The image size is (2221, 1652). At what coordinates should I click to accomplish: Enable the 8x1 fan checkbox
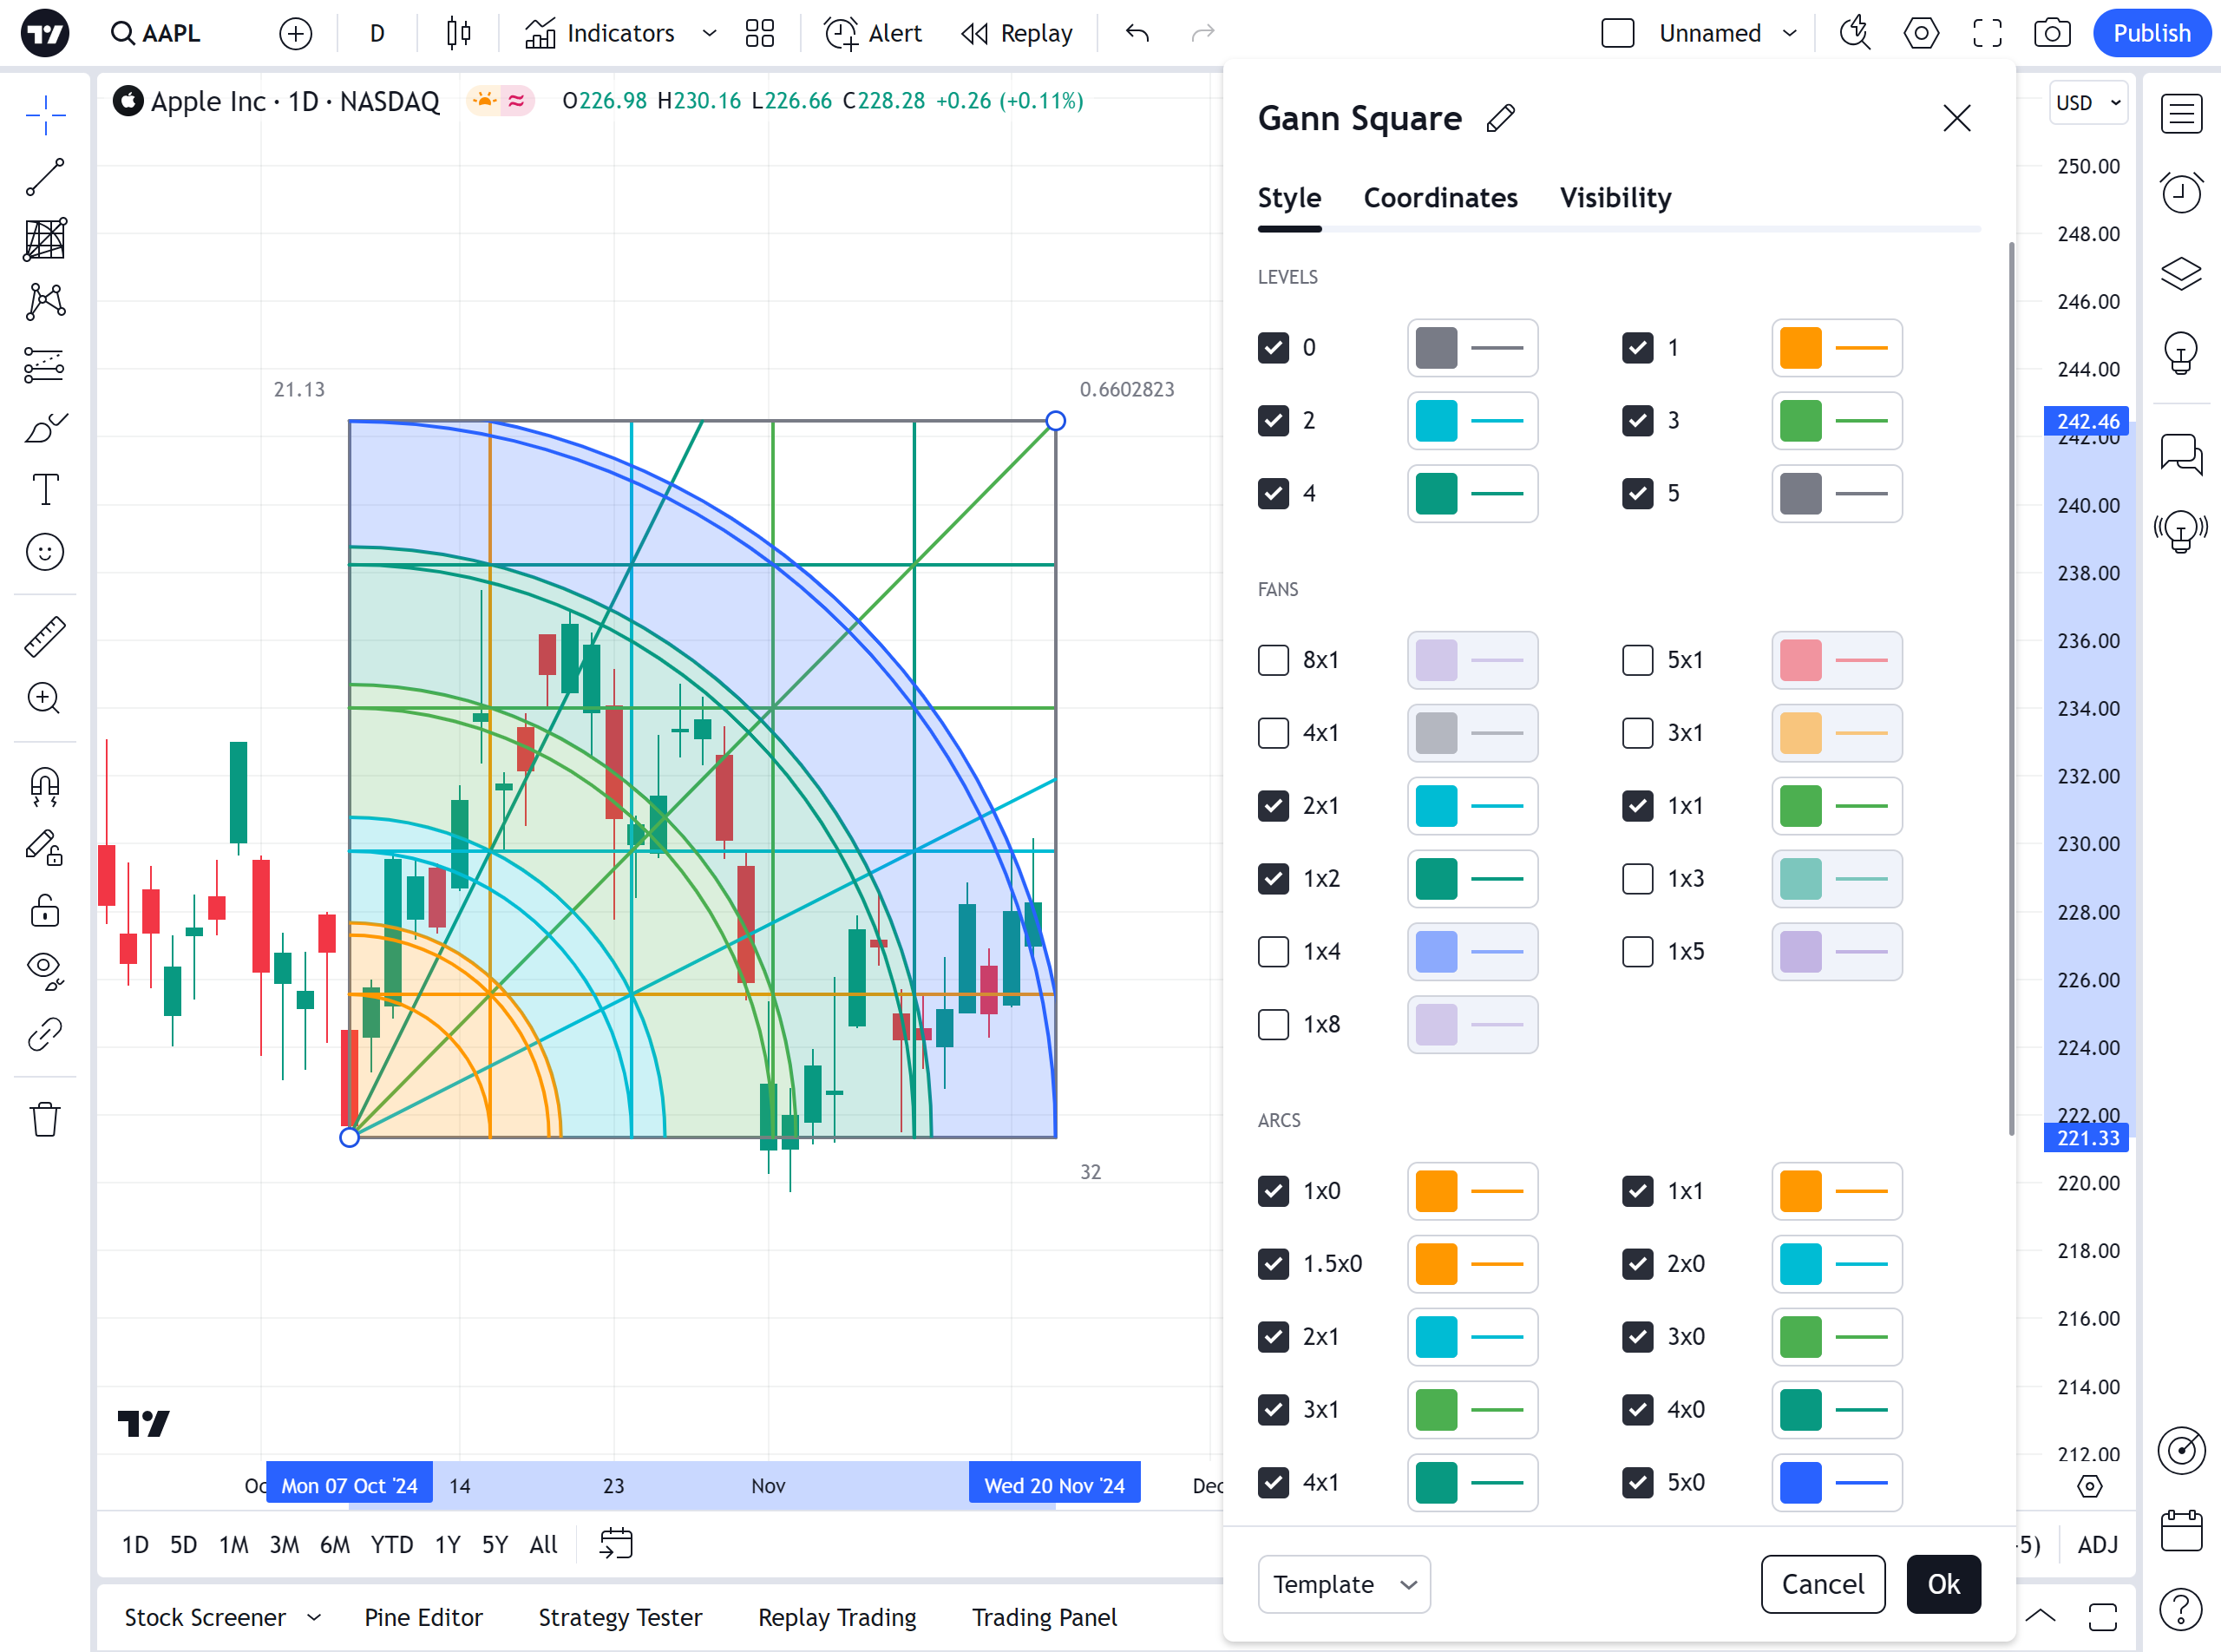coord(1273,660)
